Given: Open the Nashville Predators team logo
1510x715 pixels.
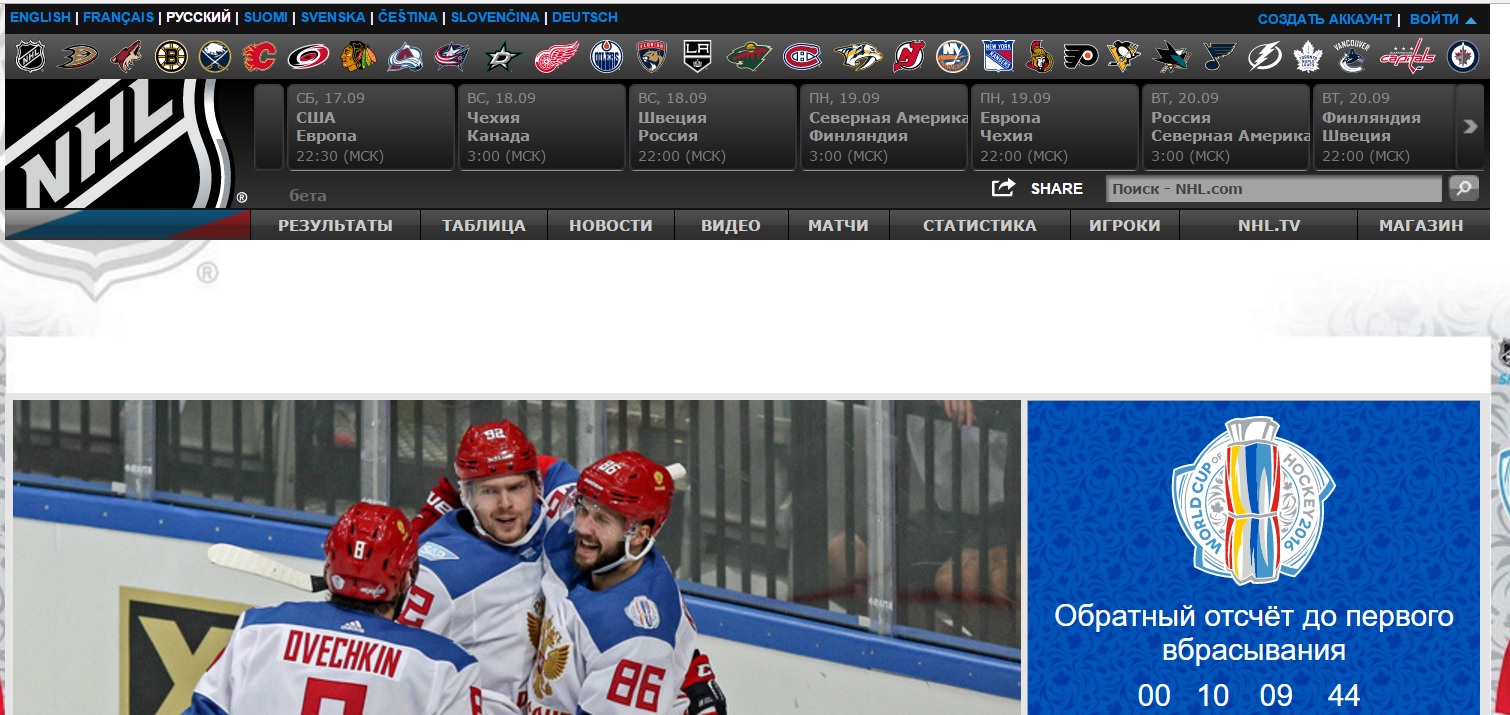Looking at the screenshot, I should (858, 57).
